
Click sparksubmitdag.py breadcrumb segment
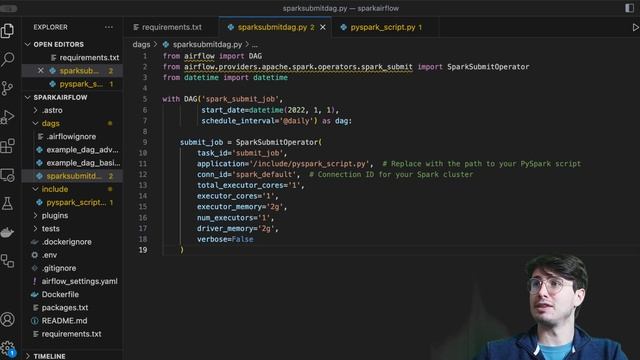[x=207, y=44]
